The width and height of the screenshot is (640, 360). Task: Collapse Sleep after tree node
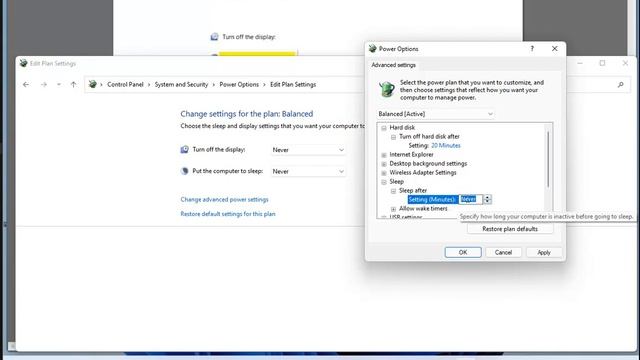coord(393,191)
